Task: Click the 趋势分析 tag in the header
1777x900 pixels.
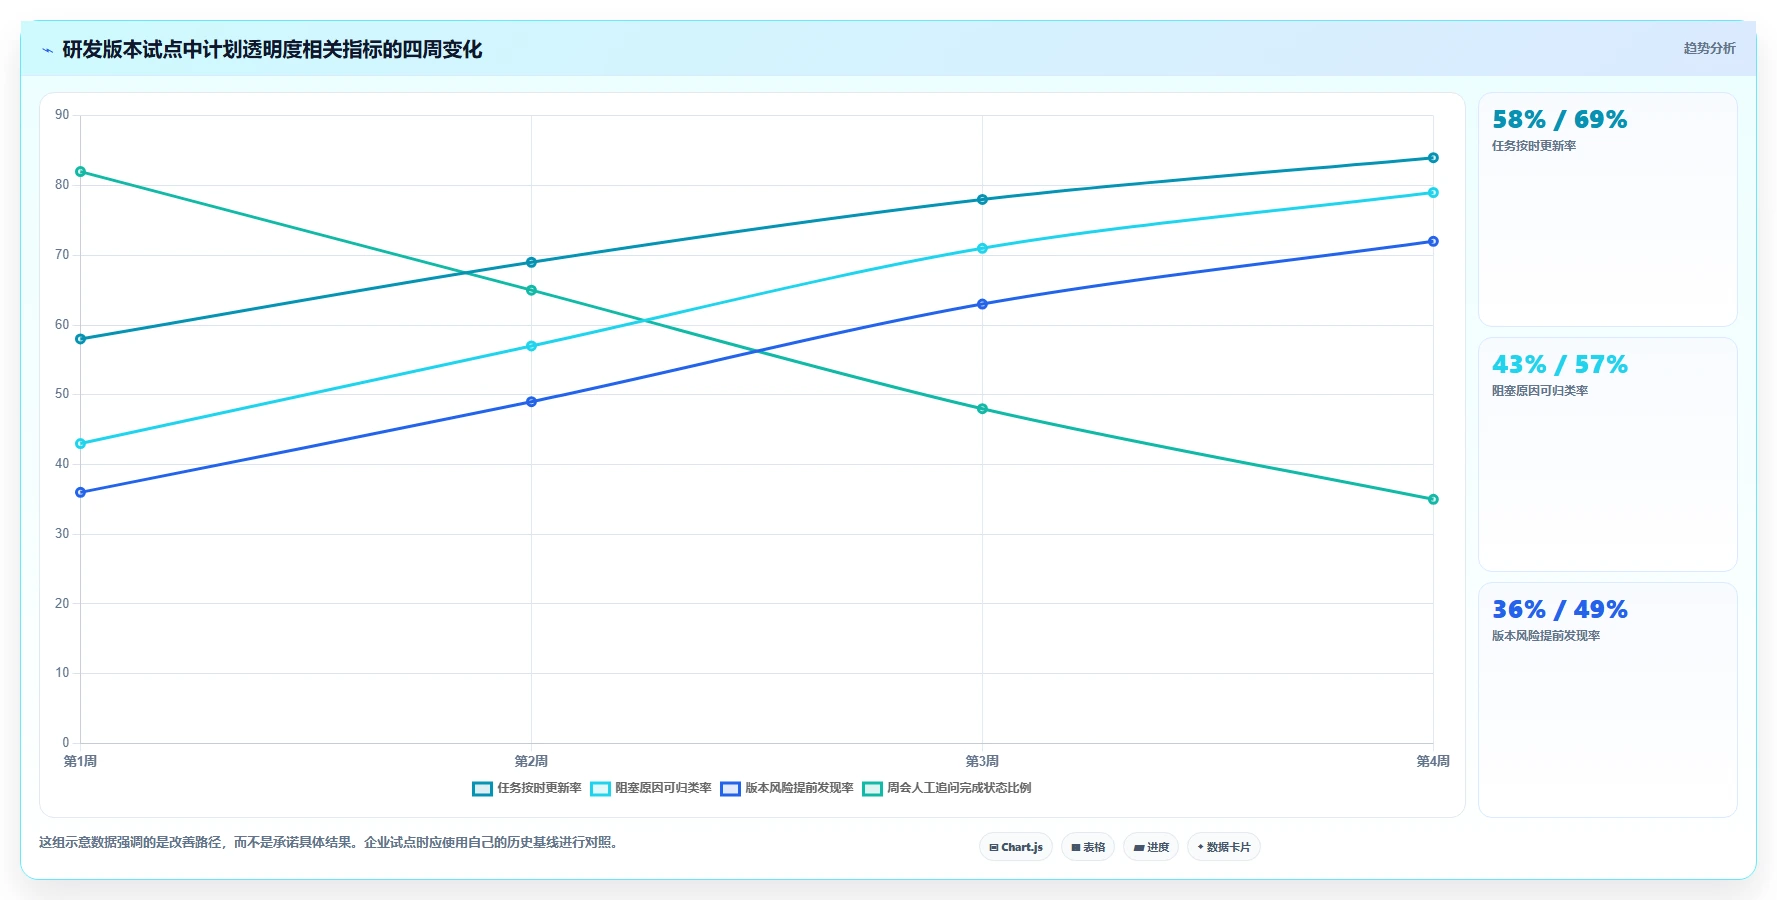Action: [1709, 48]
